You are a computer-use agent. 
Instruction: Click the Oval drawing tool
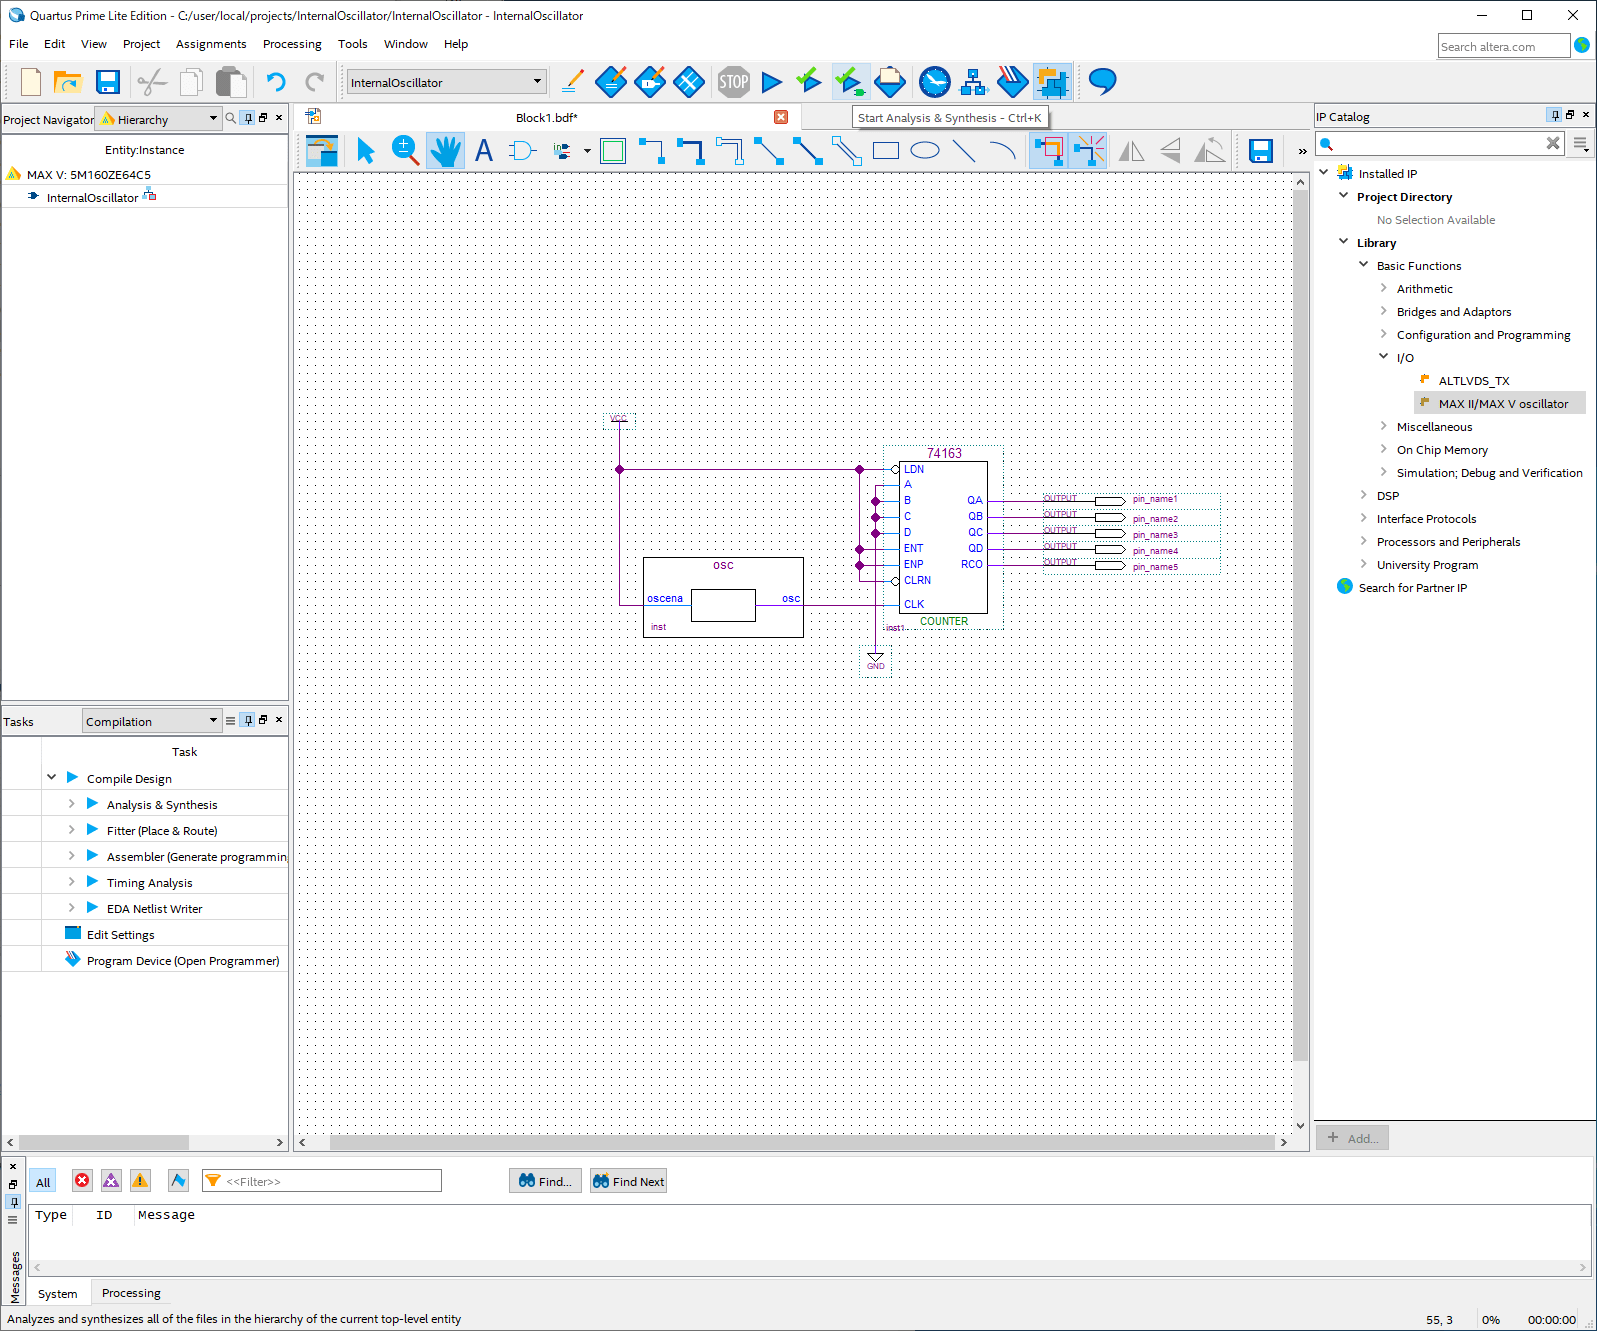coord(925,151)
